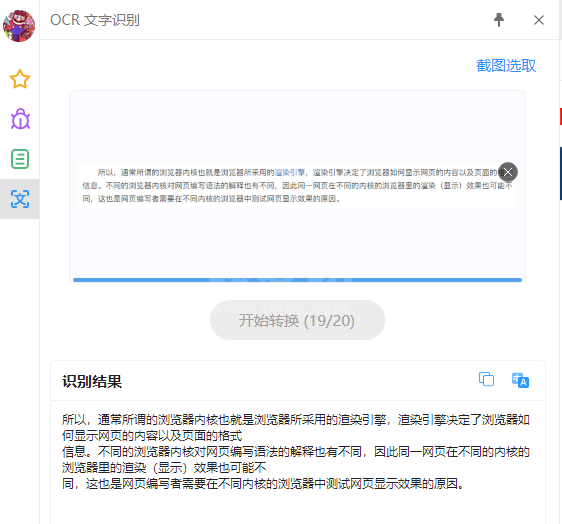This screenshot has height=524, width=562.
Task: Close the OCR 文字识别 panel
Action: (539, 20)
